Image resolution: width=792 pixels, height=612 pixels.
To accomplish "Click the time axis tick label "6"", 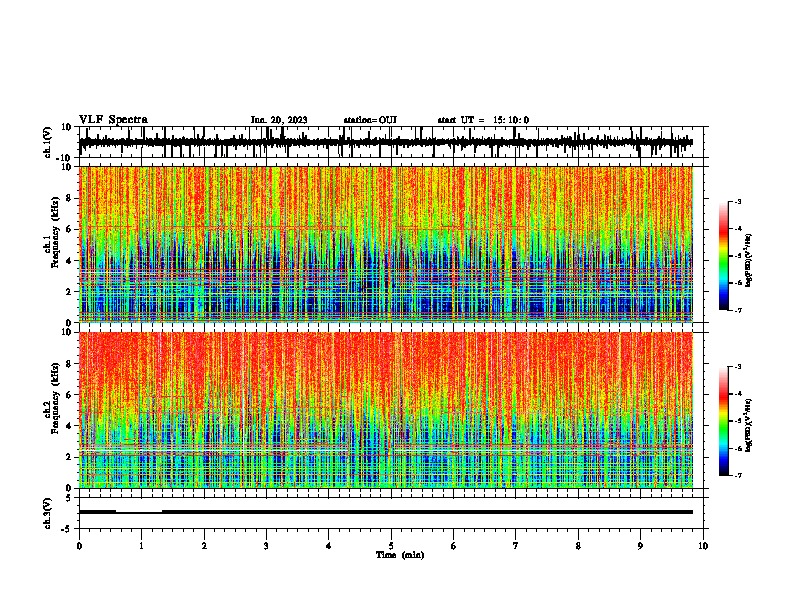I will [x=453, y=546].
